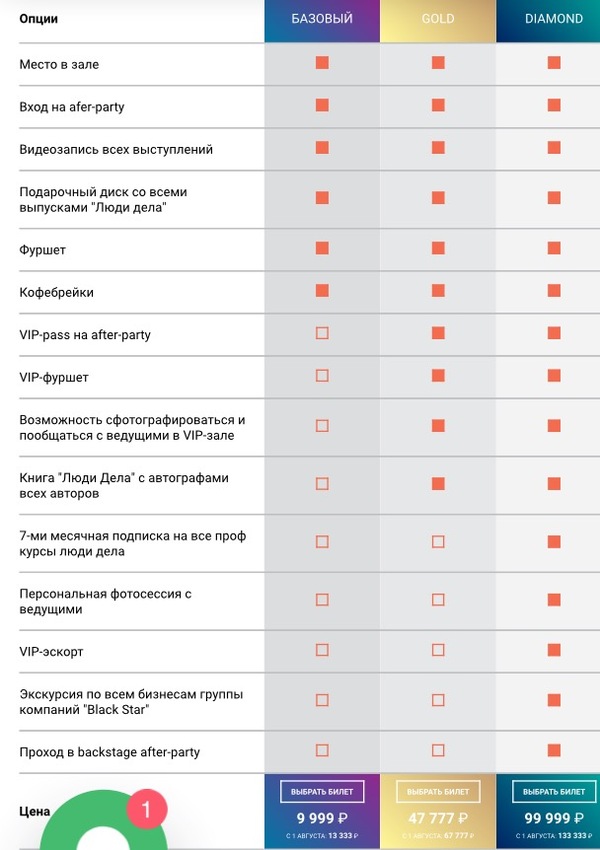Click the Видеозапись всех выступлений square under Базовый

coord(322,148)
